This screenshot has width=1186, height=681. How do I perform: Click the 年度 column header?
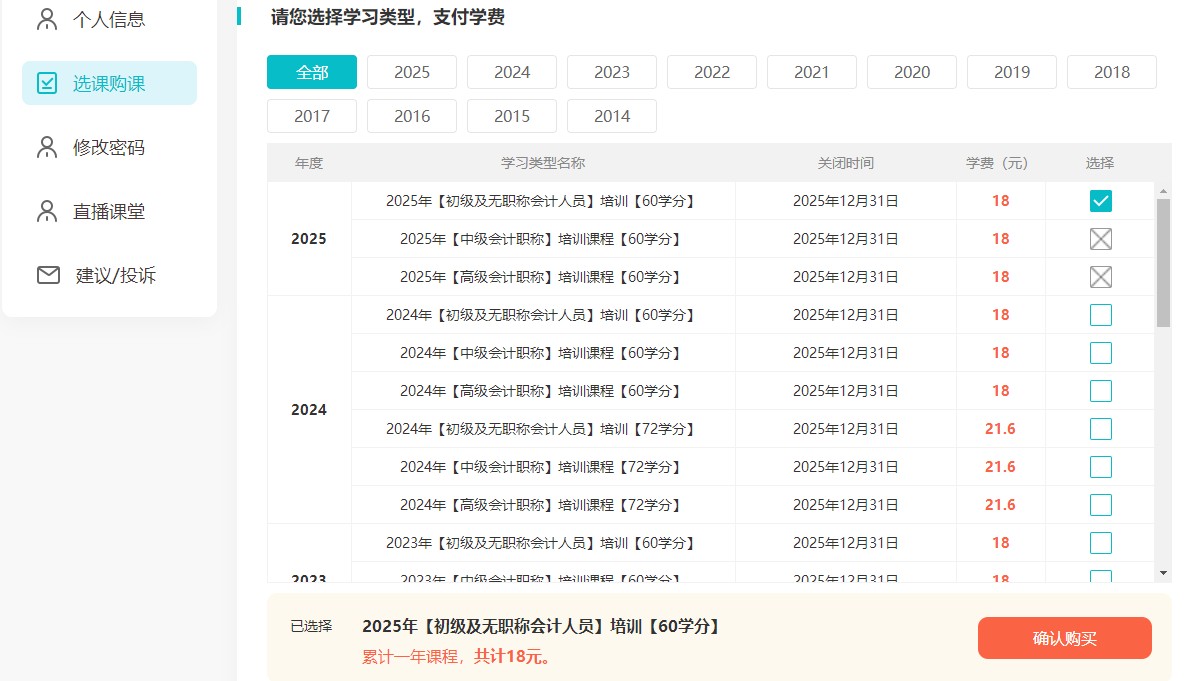pos(309,163)
